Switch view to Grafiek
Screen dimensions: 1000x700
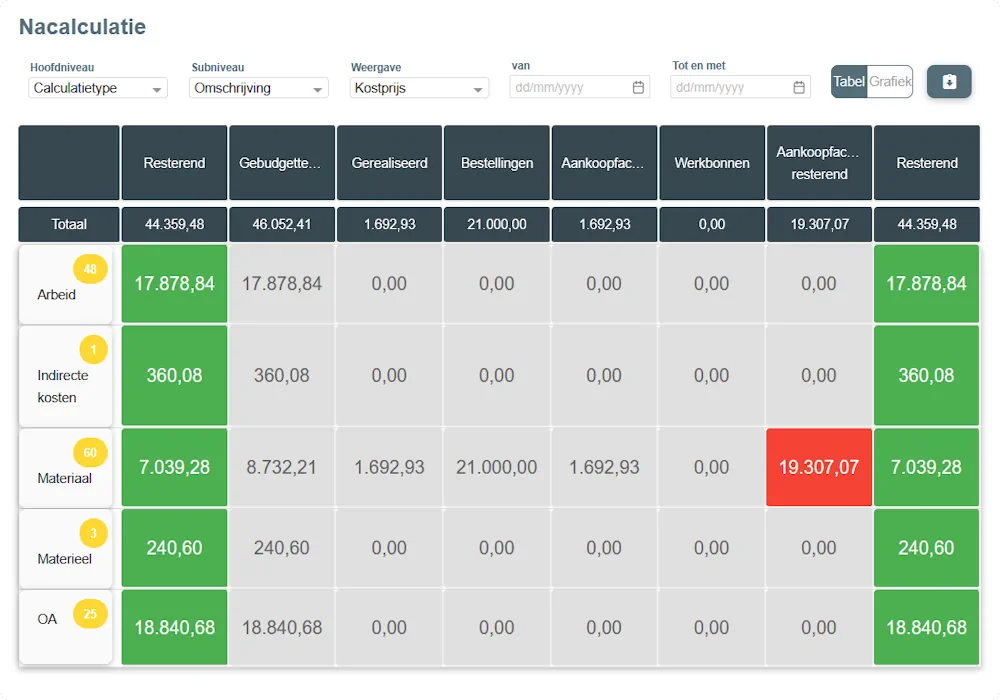(x=890, y=82)
